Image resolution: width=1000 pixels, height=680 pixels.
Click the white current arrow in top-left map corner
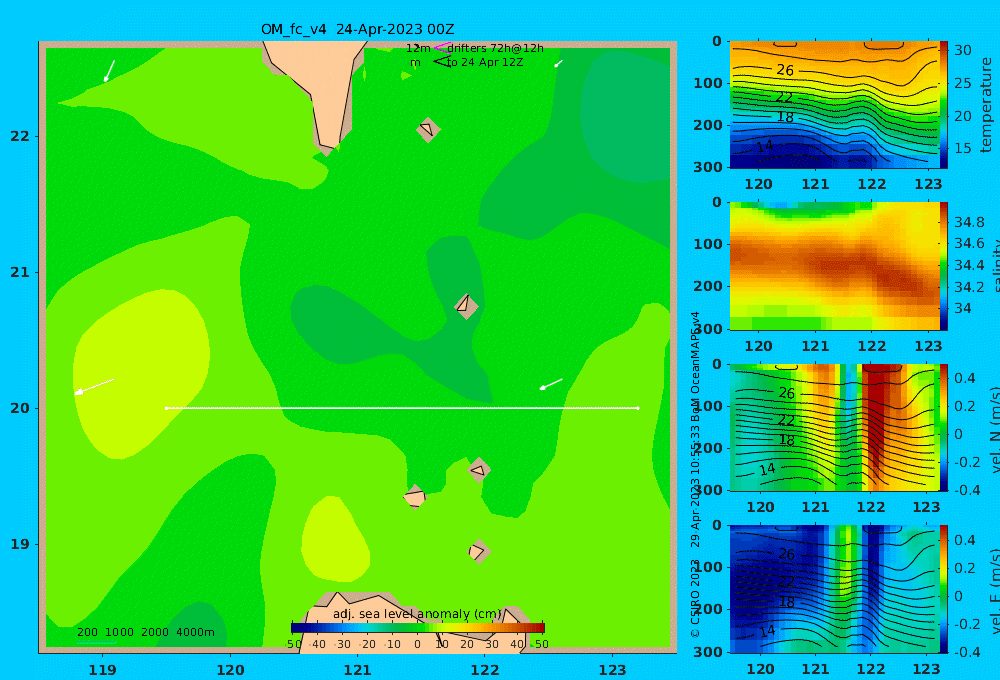[109, 71]
